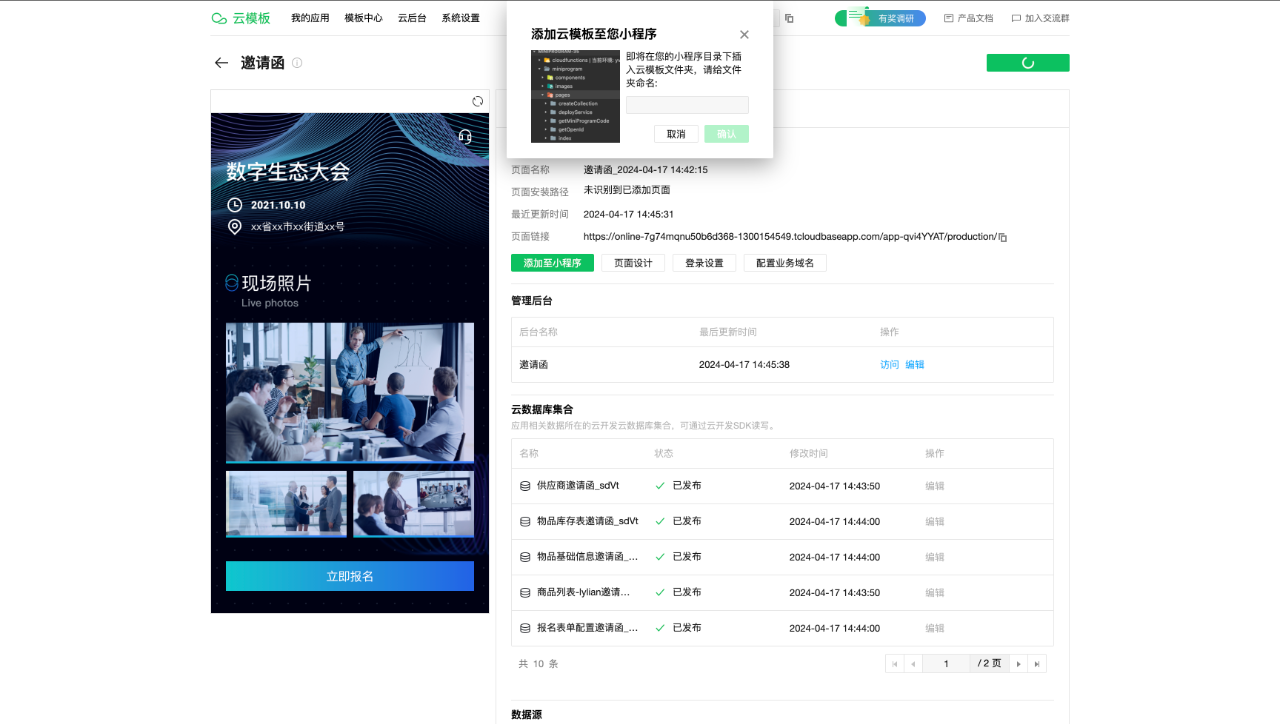This screenshot has height=724, width=1280.
Task: Click copy icon next to top input
Action: point(789,18)
